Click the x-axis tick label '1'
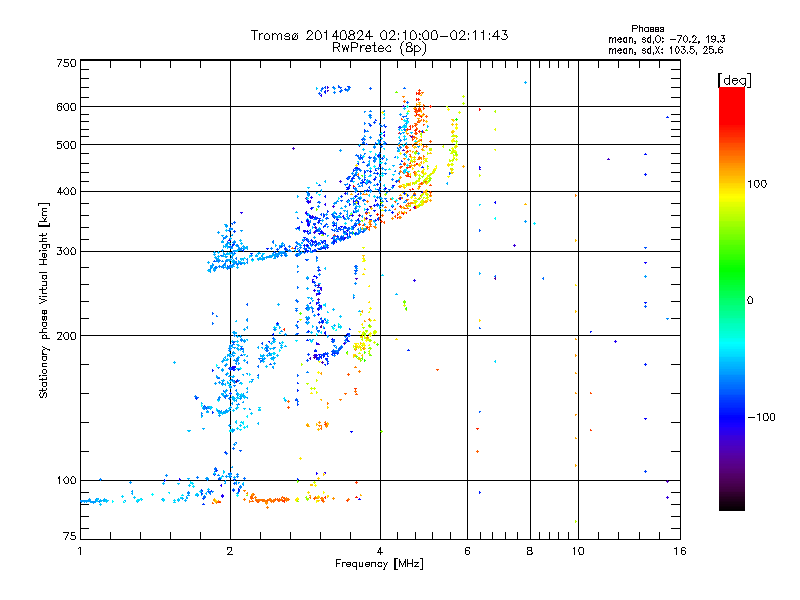 (80, 551)
